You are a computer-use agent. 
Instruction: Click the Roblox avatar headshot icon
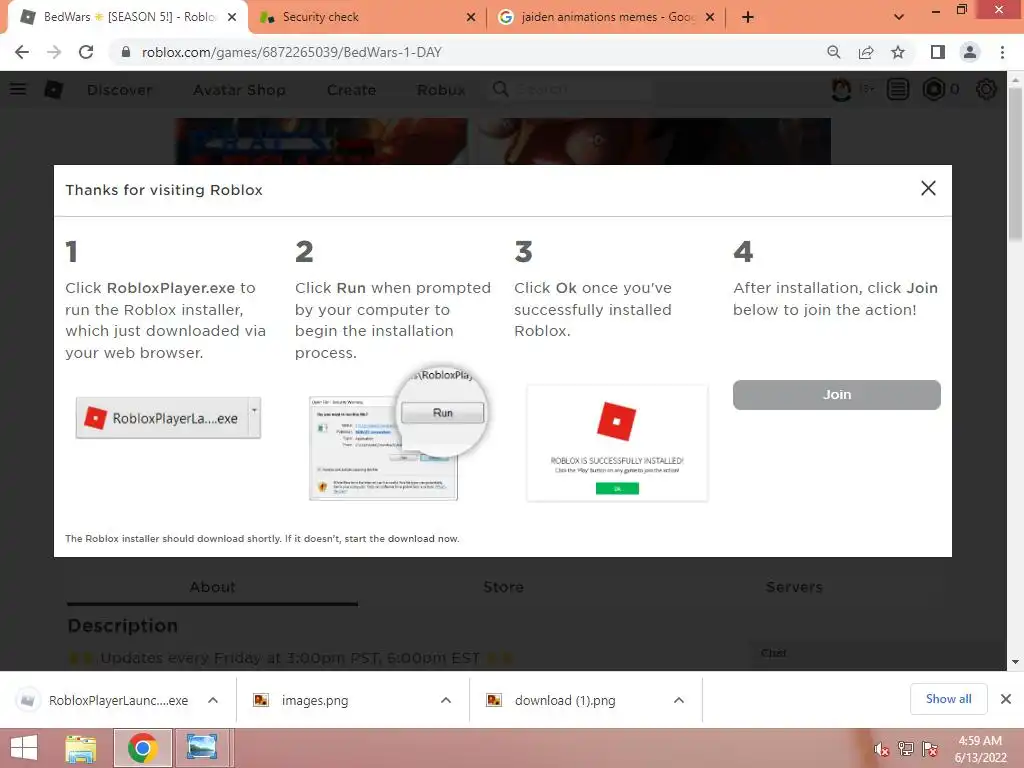tap(841, 89)
